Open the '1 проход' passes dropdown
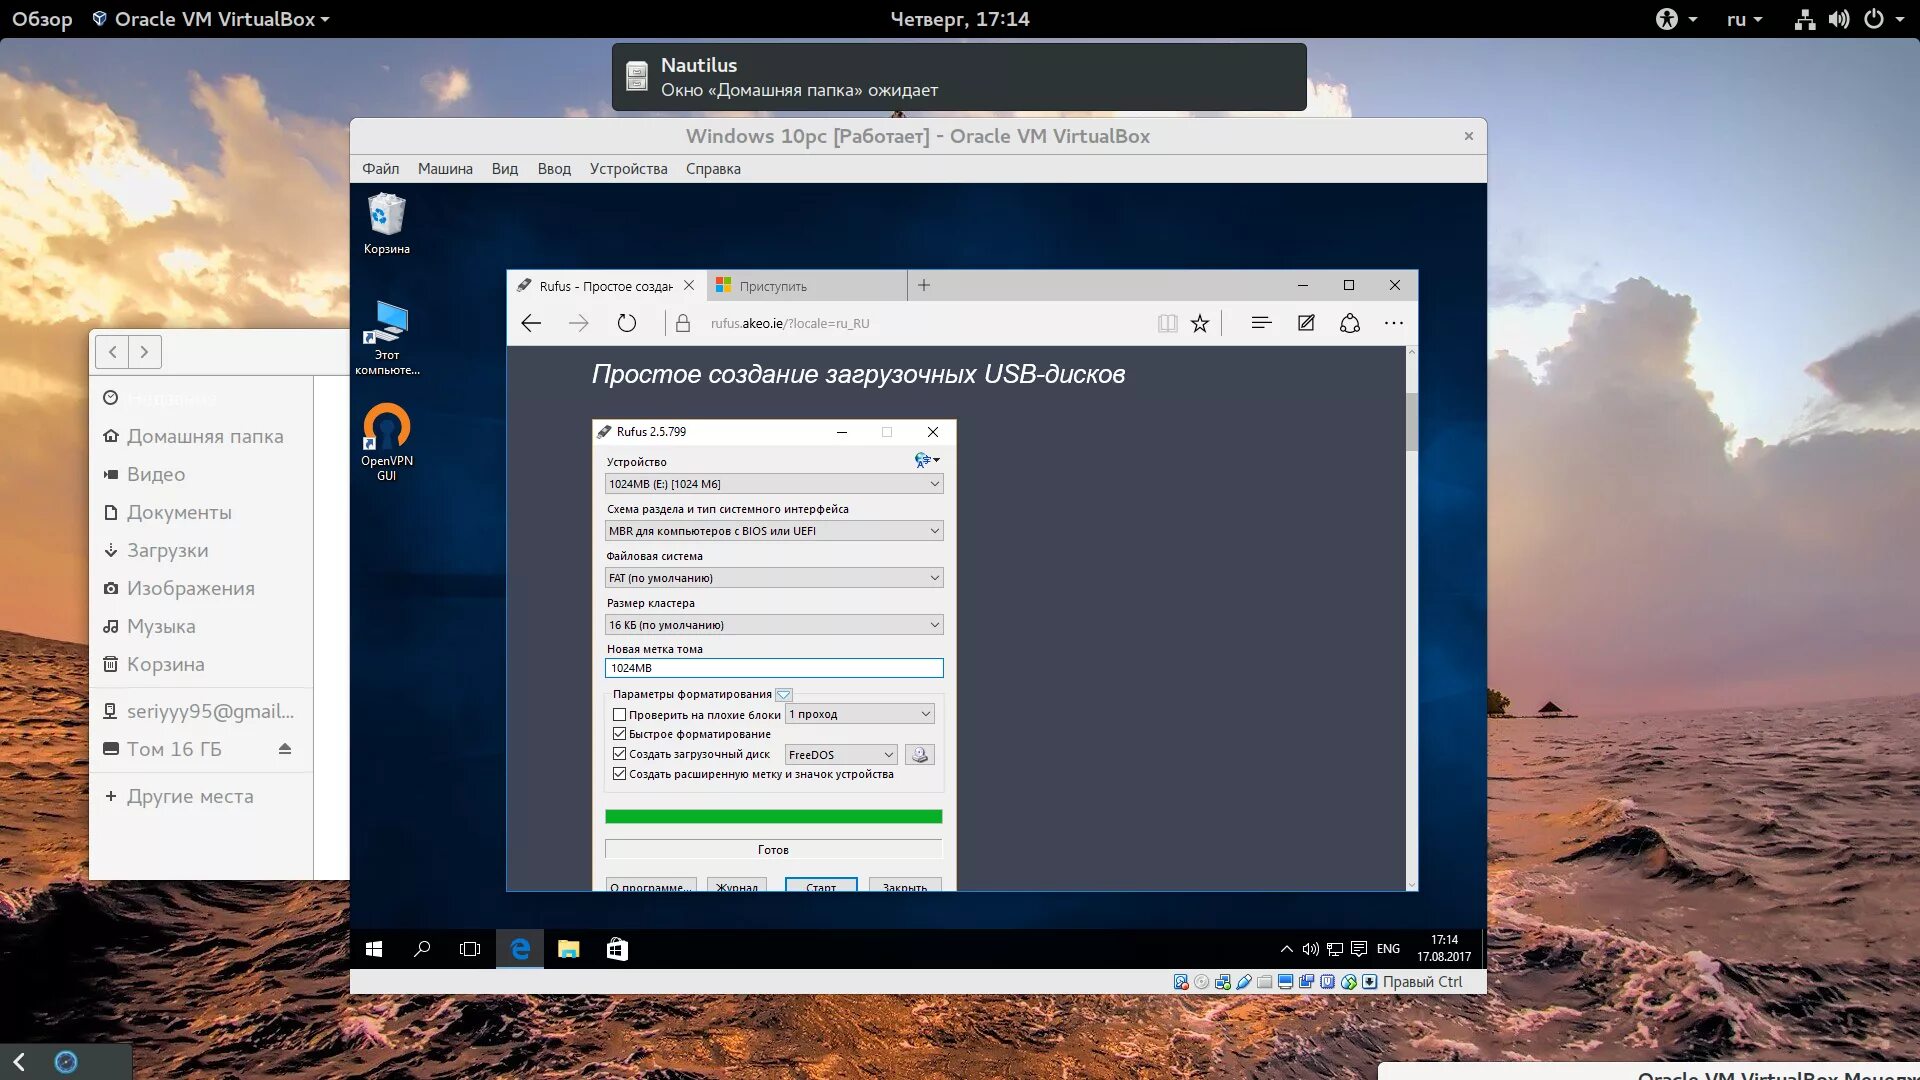1920x1080 pixels. [860, 714]
